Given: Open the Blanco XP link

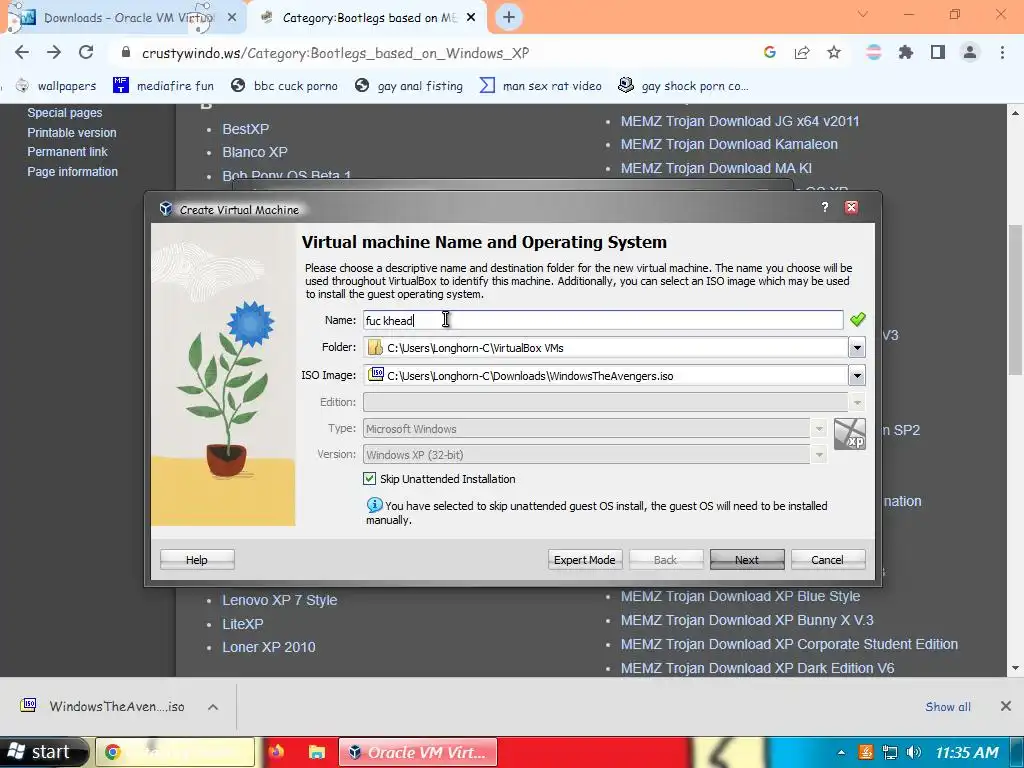Looking at the screenshot, I should tap(255, 152).
